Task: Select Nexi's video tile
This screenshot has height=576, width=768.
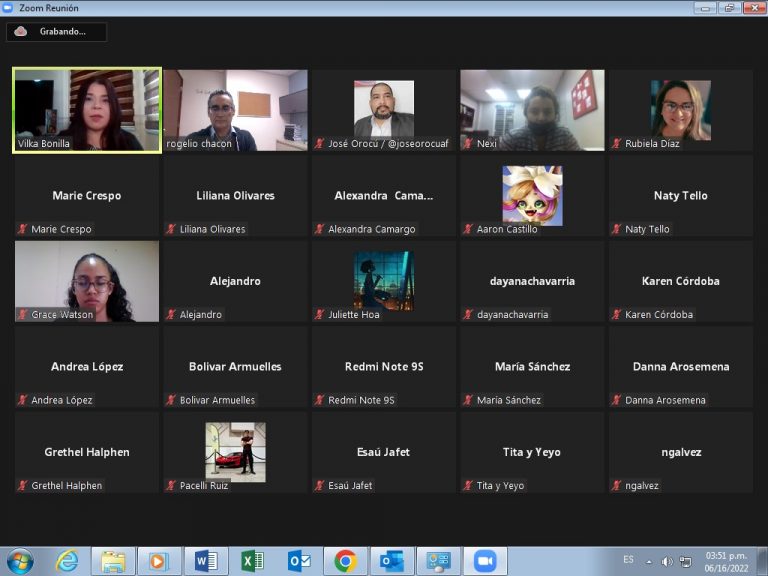Action: pyautogui.click(x=532, y=110)
